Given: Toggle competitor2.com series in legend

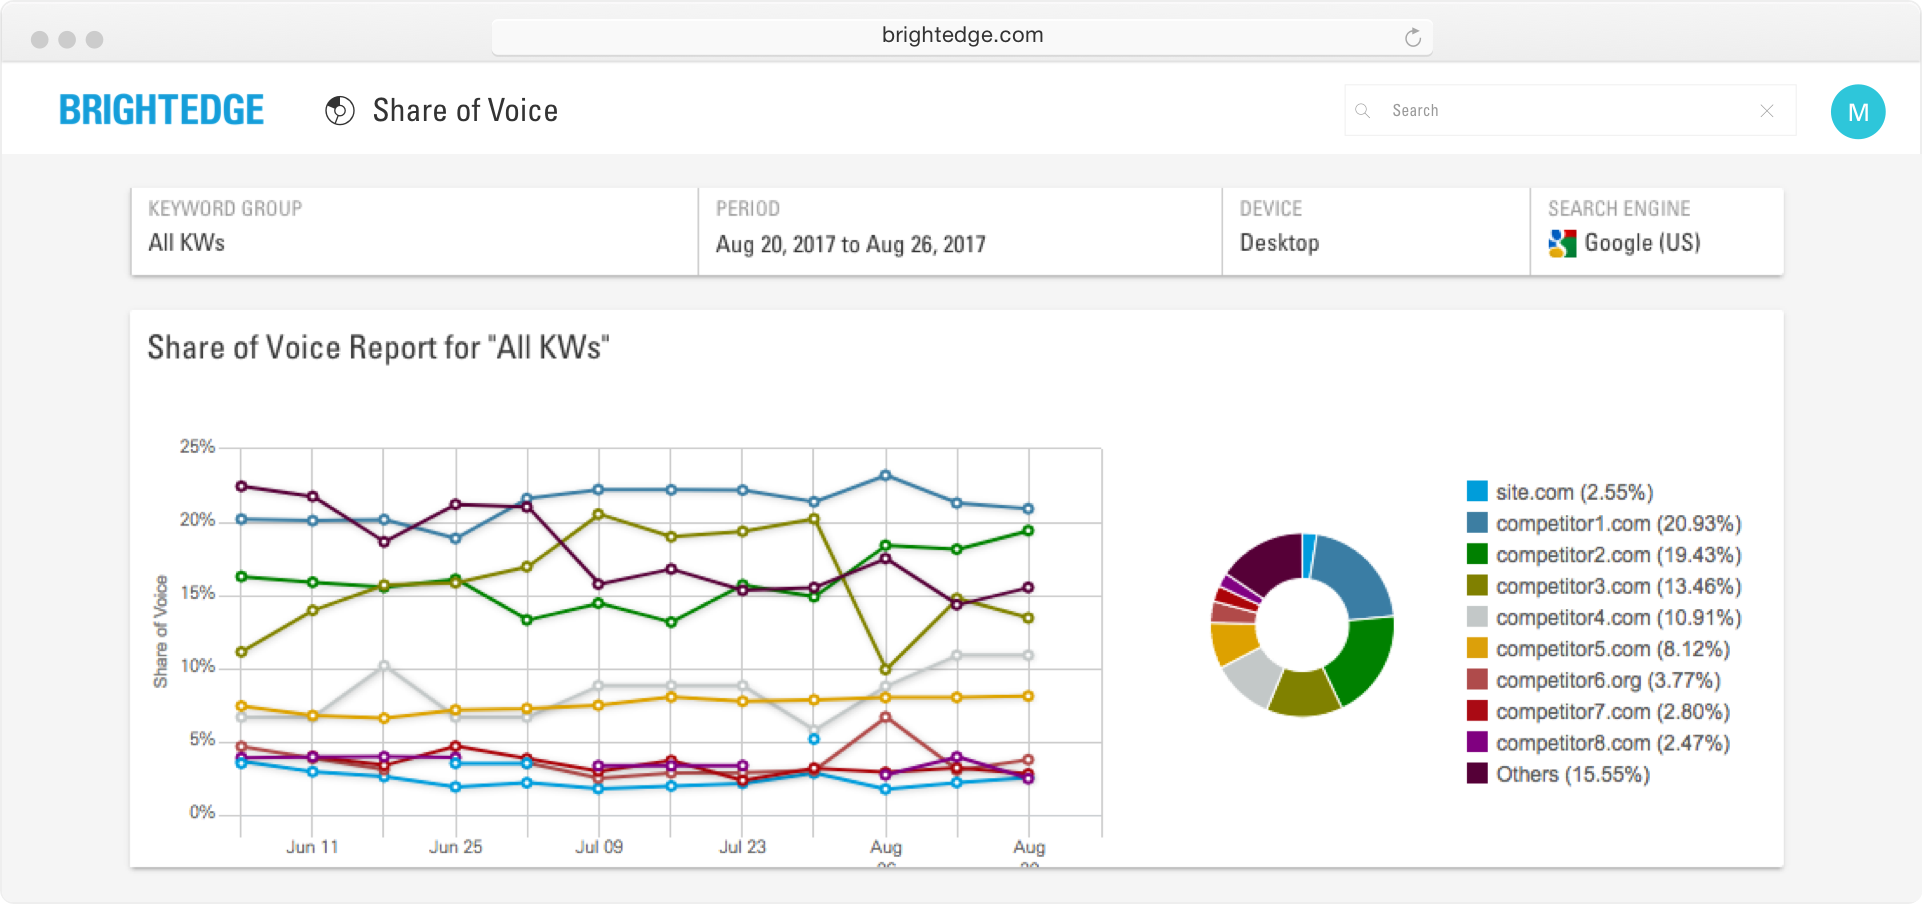Looking at the screenshot, I should click(x=1617, y=555).
